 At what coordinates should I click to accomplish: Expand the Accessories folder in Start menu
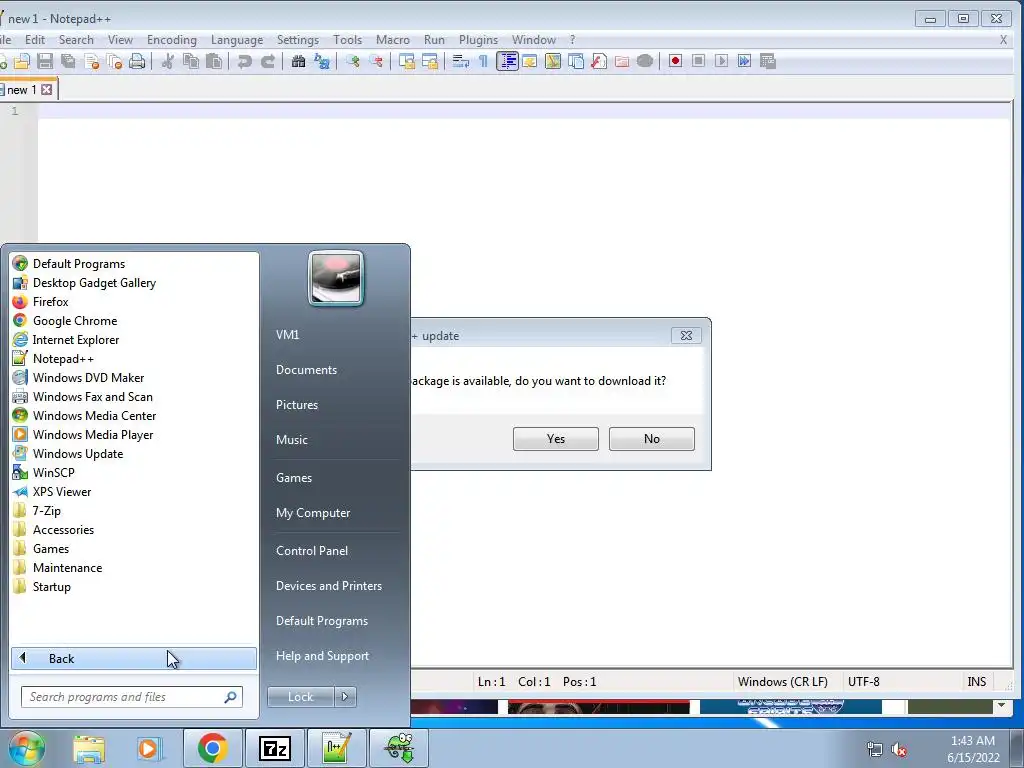(63, 530)
